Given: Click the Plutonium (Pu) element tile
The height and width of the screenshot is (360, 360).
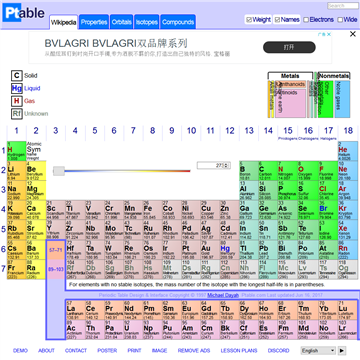Looking at the screenshot, I should click(x=172, y=330).
